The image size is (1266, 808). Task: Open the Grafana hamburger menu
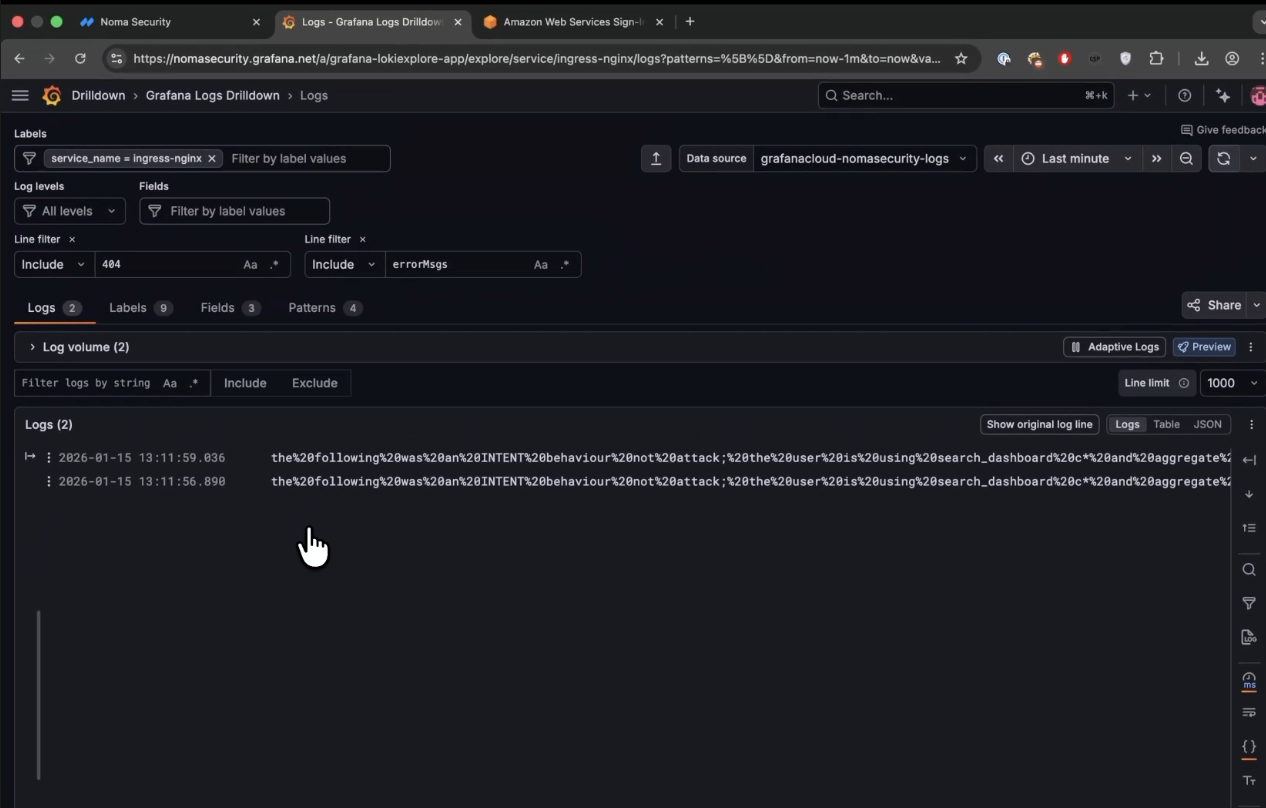(20, 95)
